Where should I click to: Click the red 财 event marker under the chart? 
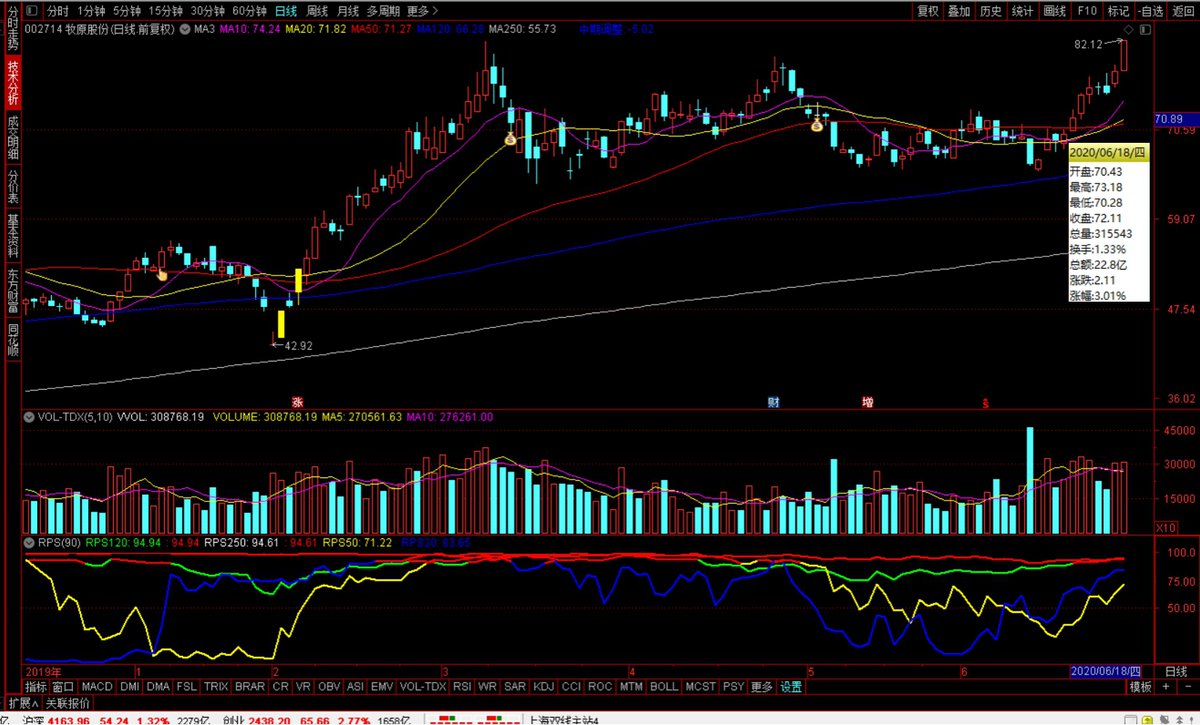tap(773, 402)
